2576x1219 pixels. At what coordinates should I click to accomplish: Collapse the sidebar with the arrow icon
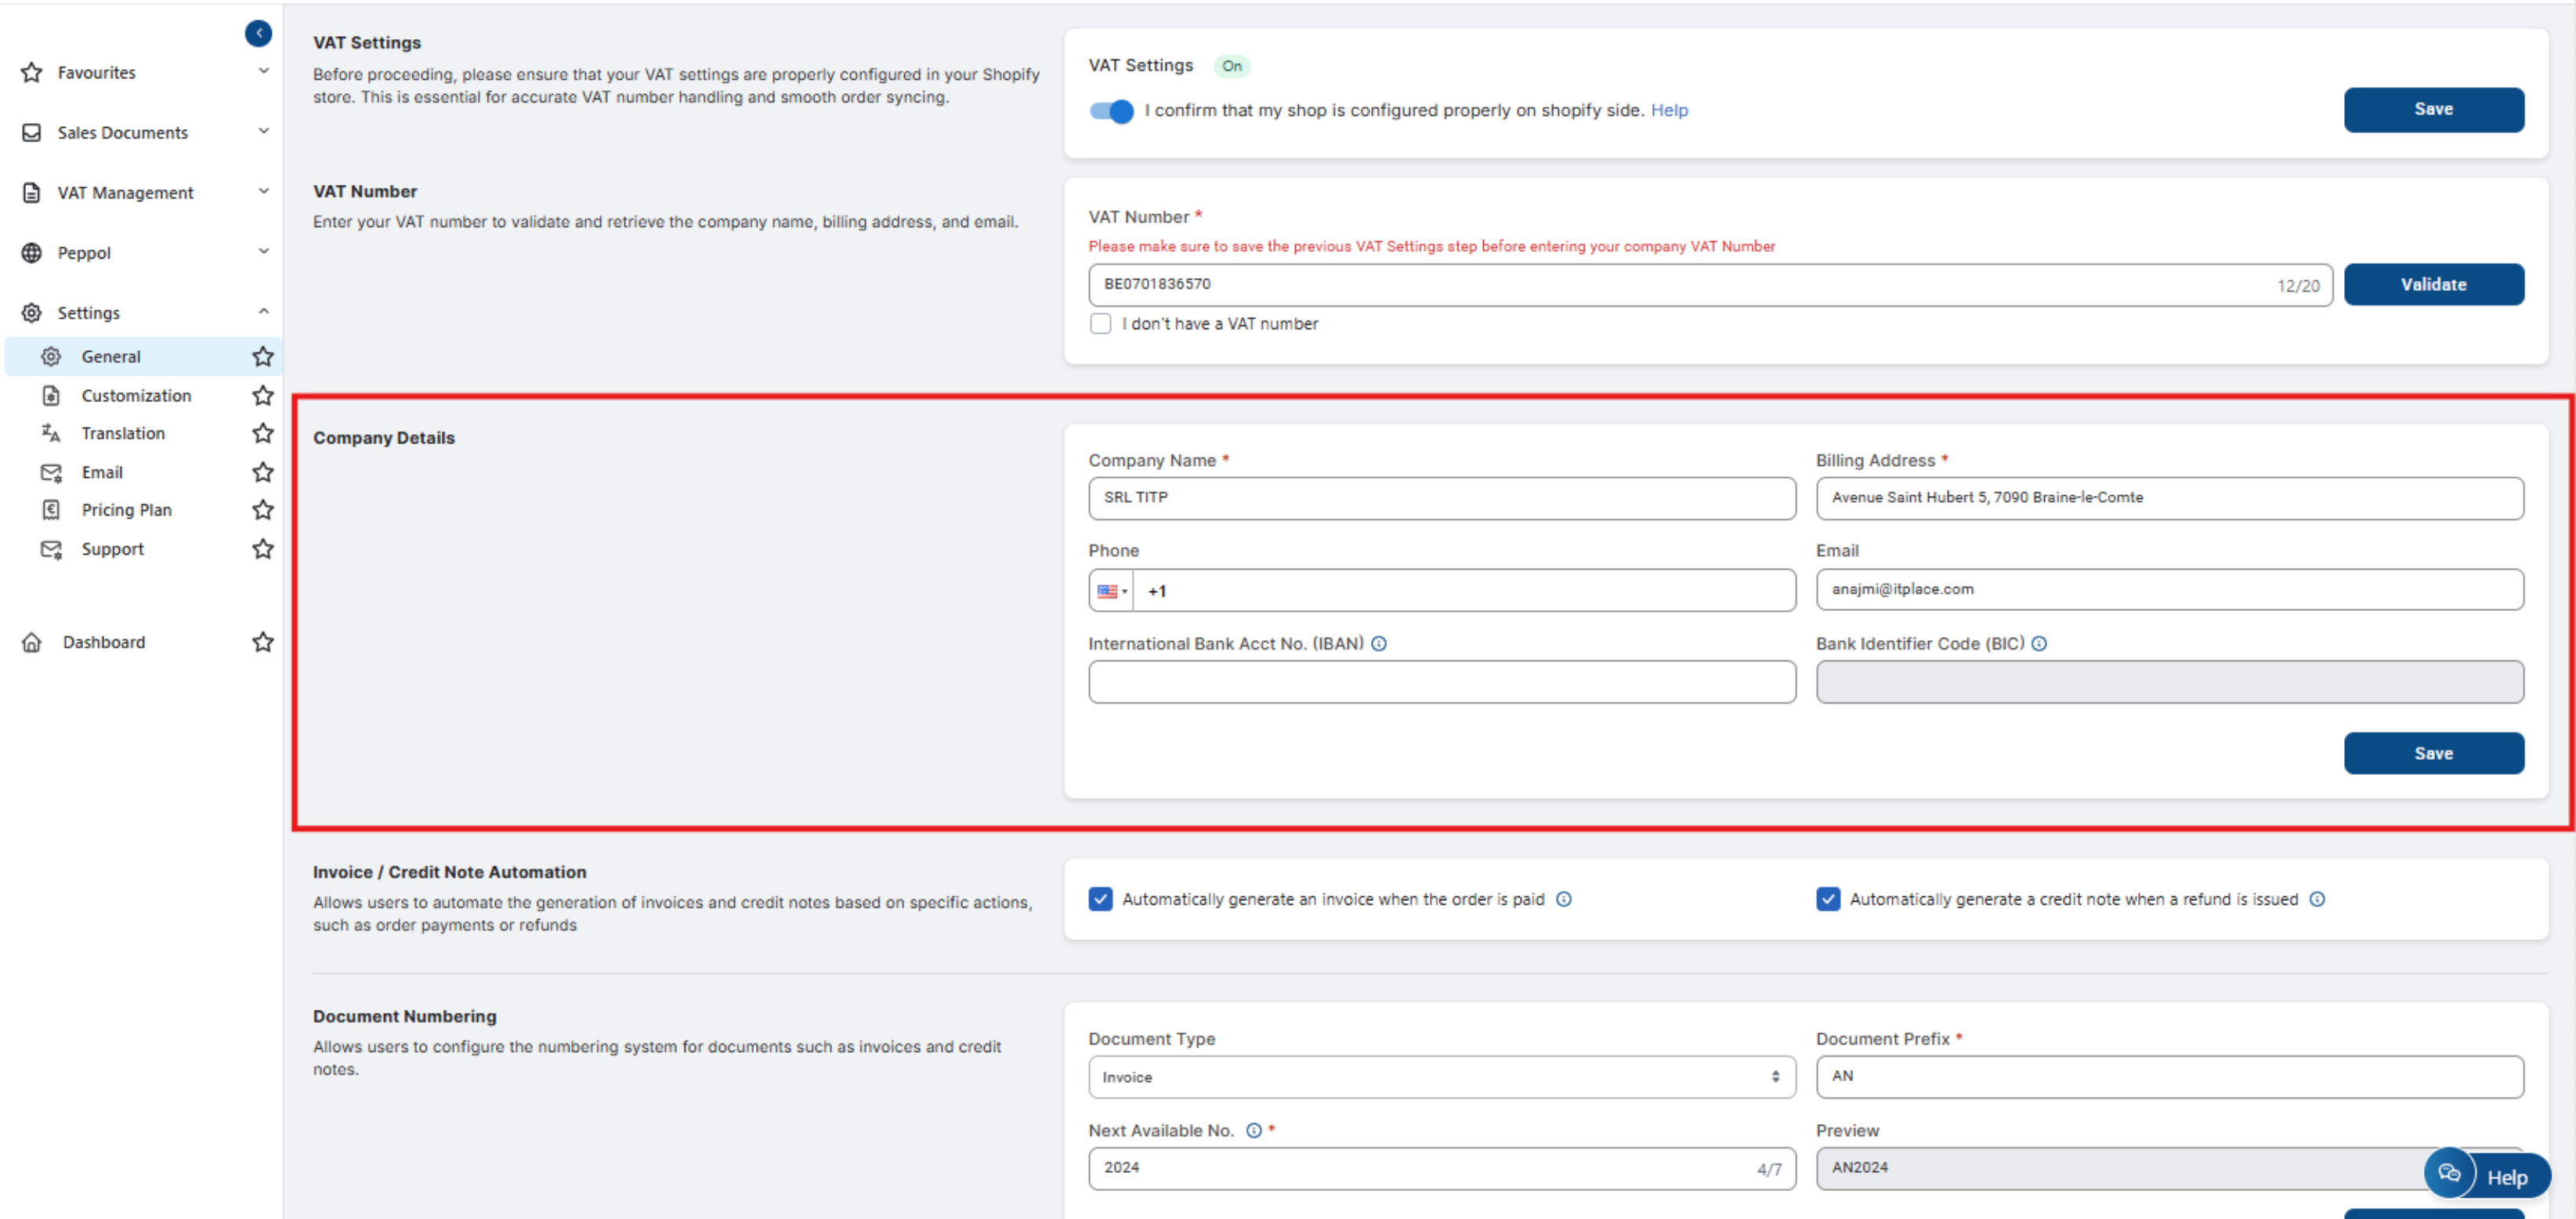point(258,33)
